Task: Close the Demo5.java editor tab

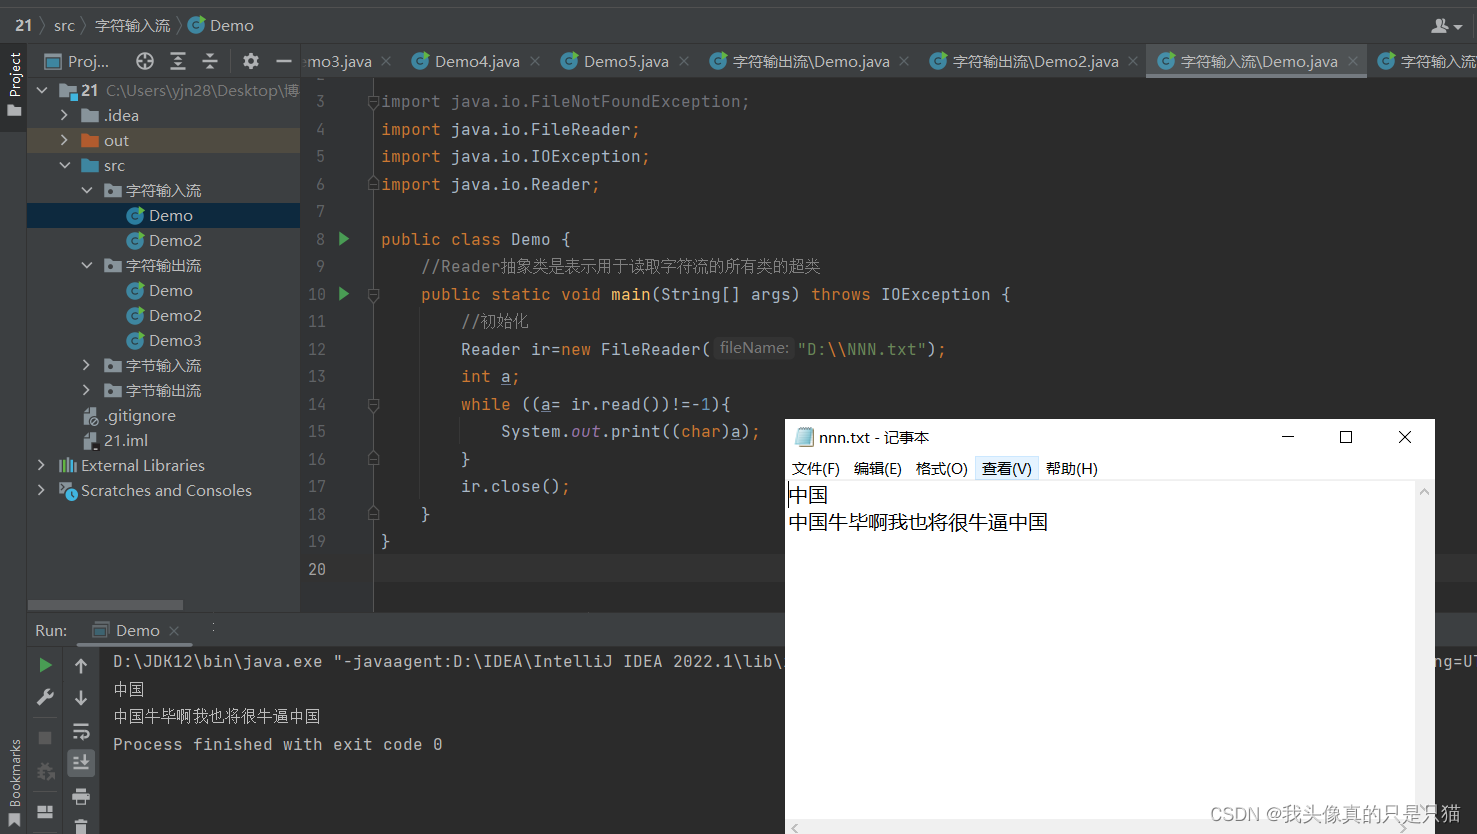Action: (x=684, y=61)
